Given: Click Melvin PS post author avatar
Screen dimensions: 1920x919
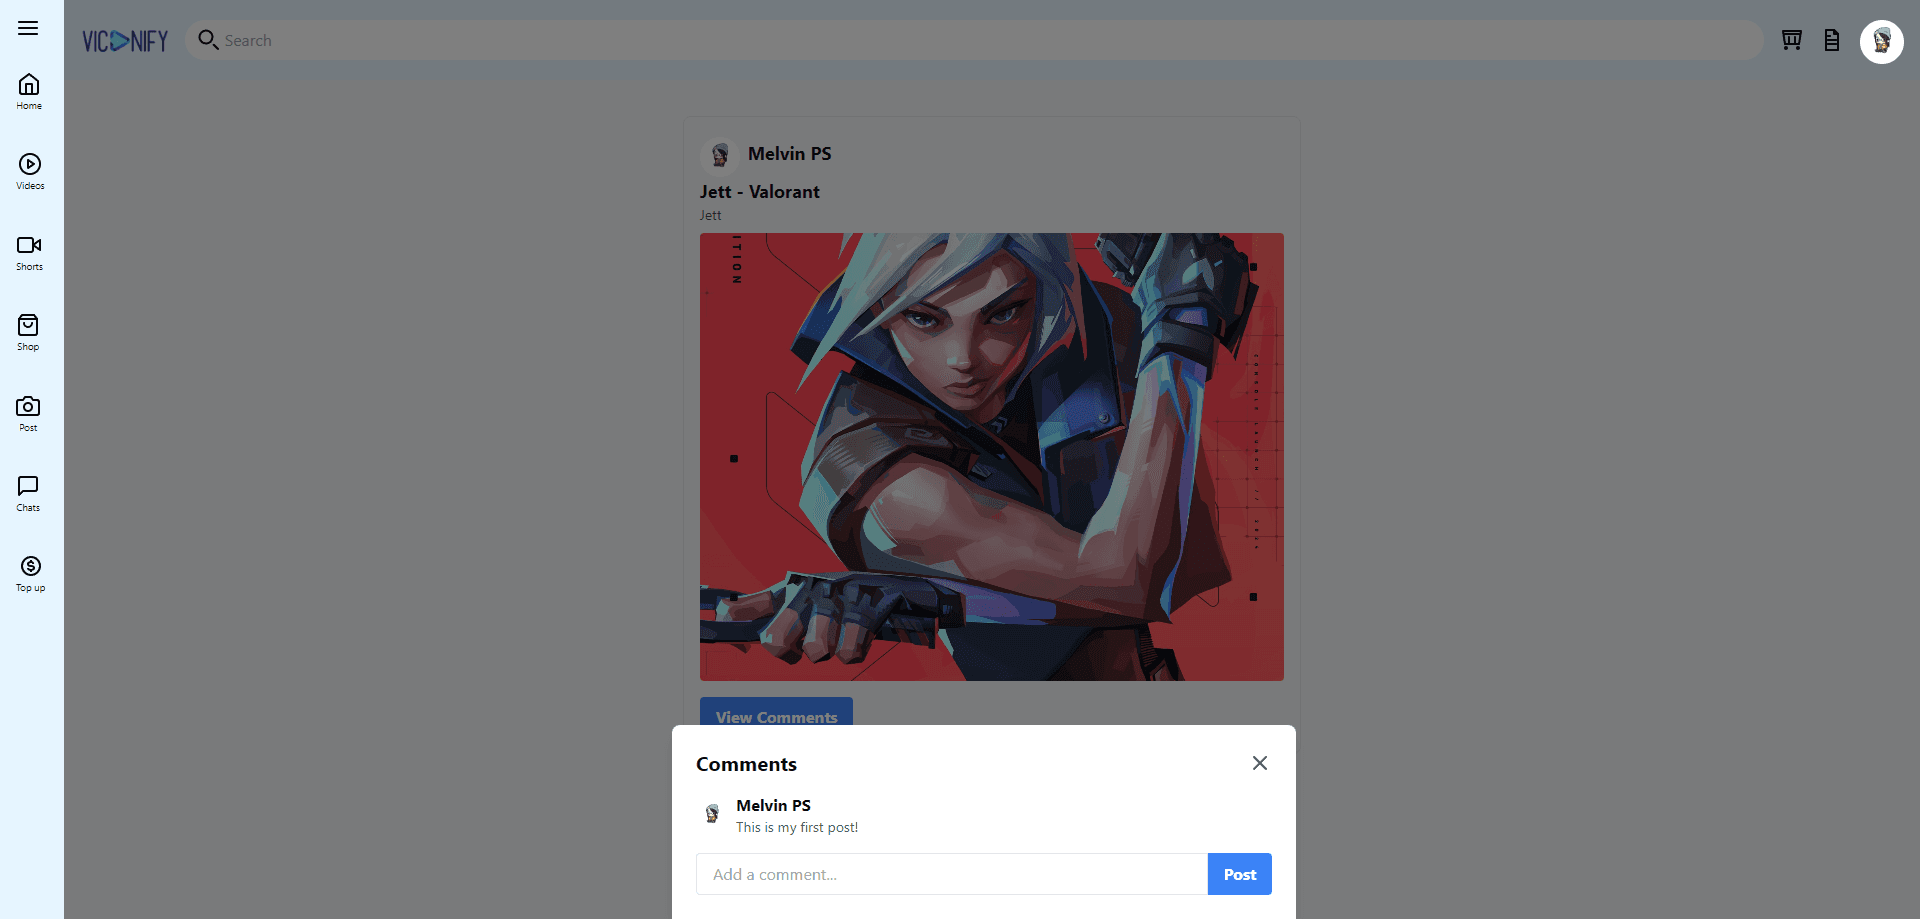Looking at the screenshot, I should (720, 154).
